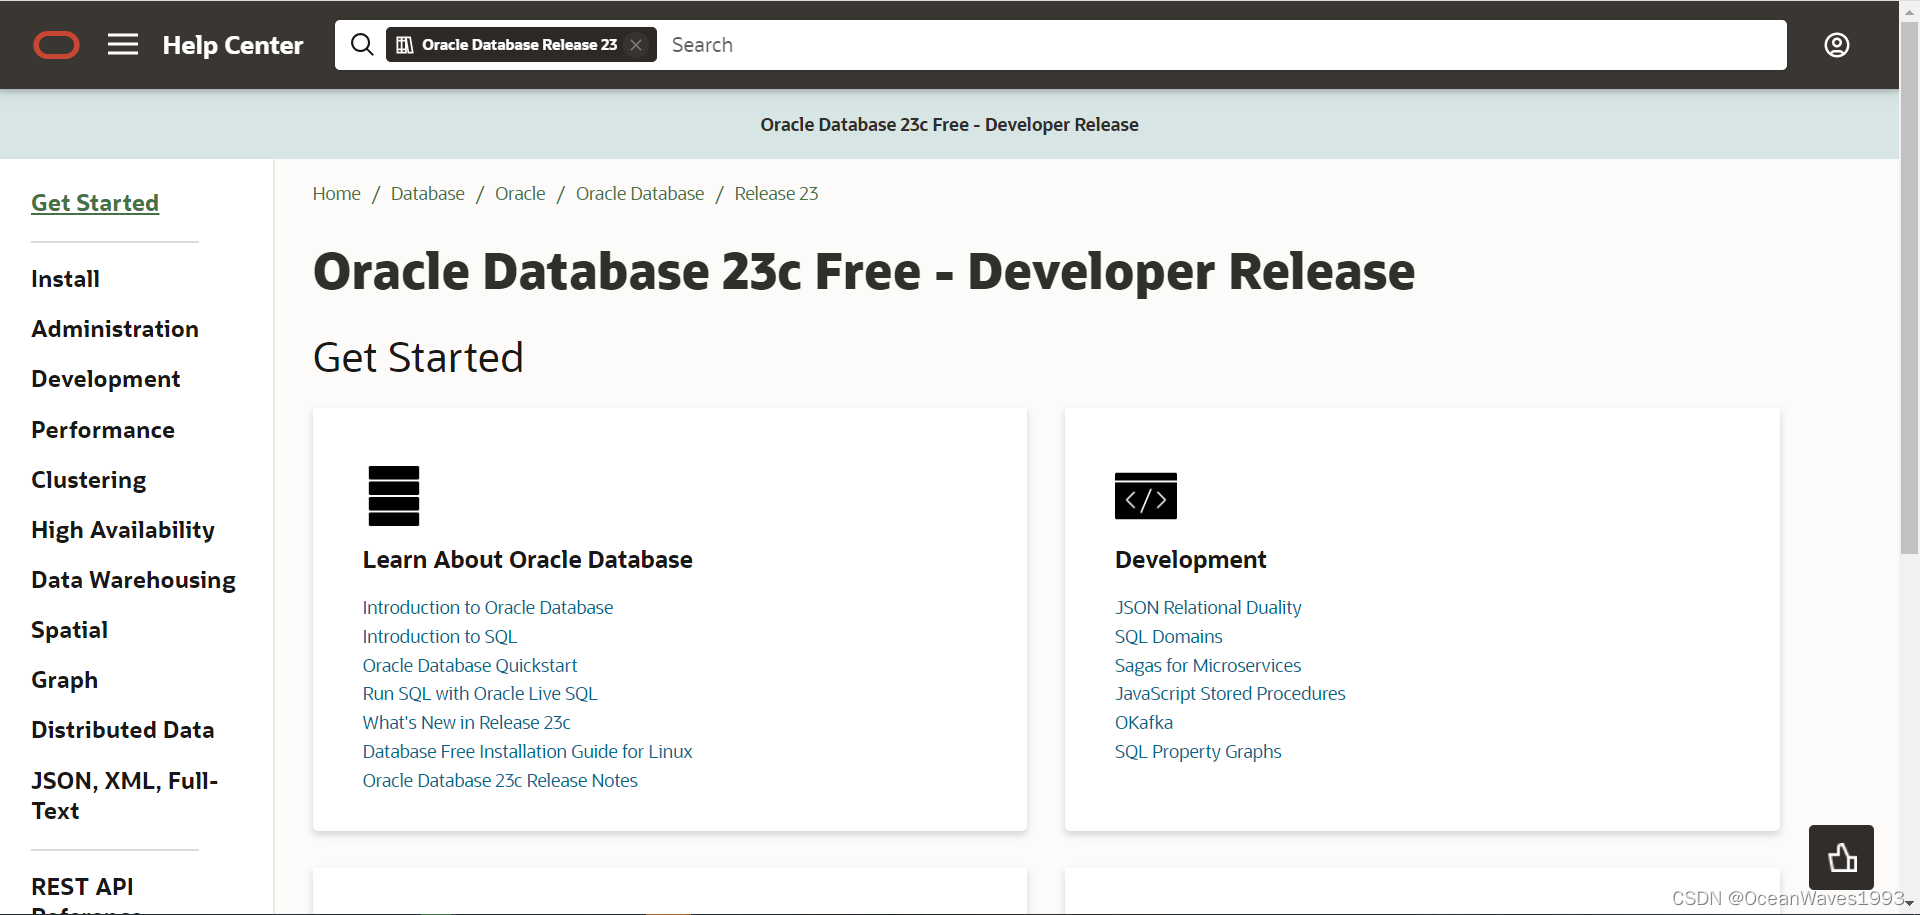Open the Spatial sidebar section

point(69,630)
